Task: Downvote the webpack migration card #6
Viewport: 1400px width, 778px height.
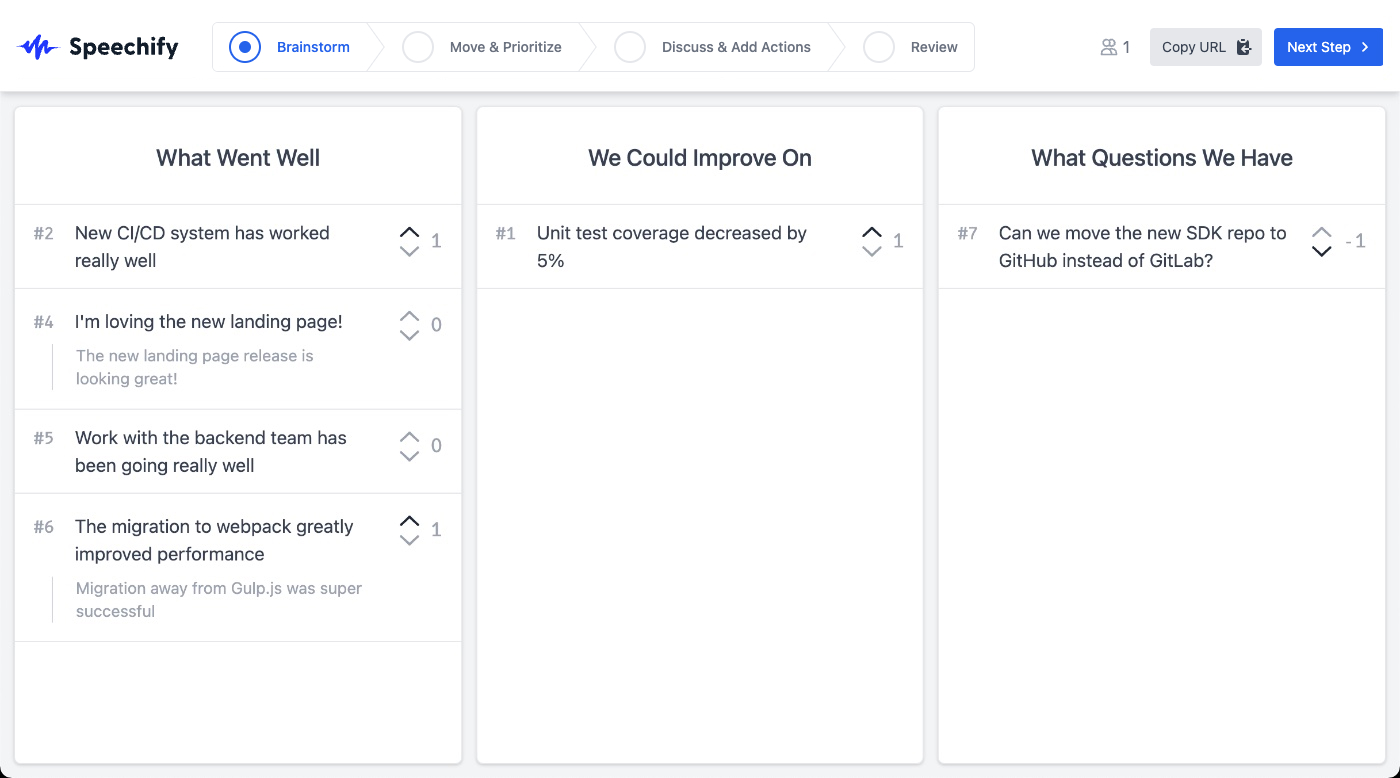Action: click(x=409, y=540)
